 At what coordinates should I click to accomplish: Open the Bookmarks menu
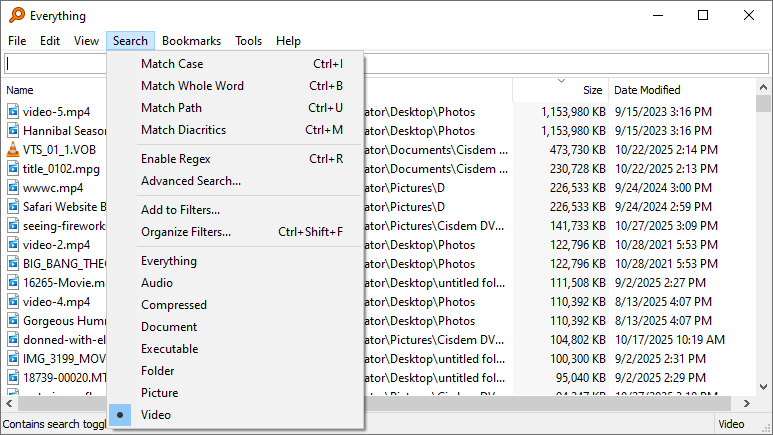(191, 41)
